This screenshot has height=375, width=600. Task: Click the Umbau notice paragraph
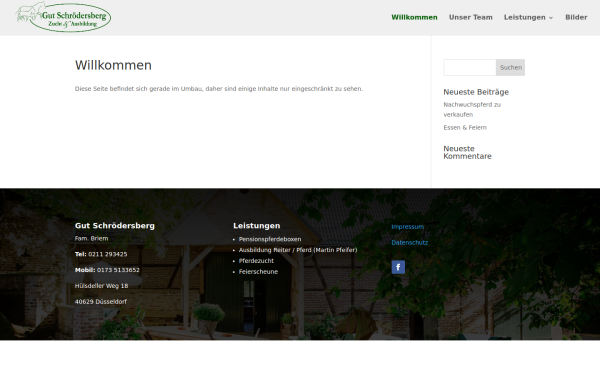click(219, 89)
